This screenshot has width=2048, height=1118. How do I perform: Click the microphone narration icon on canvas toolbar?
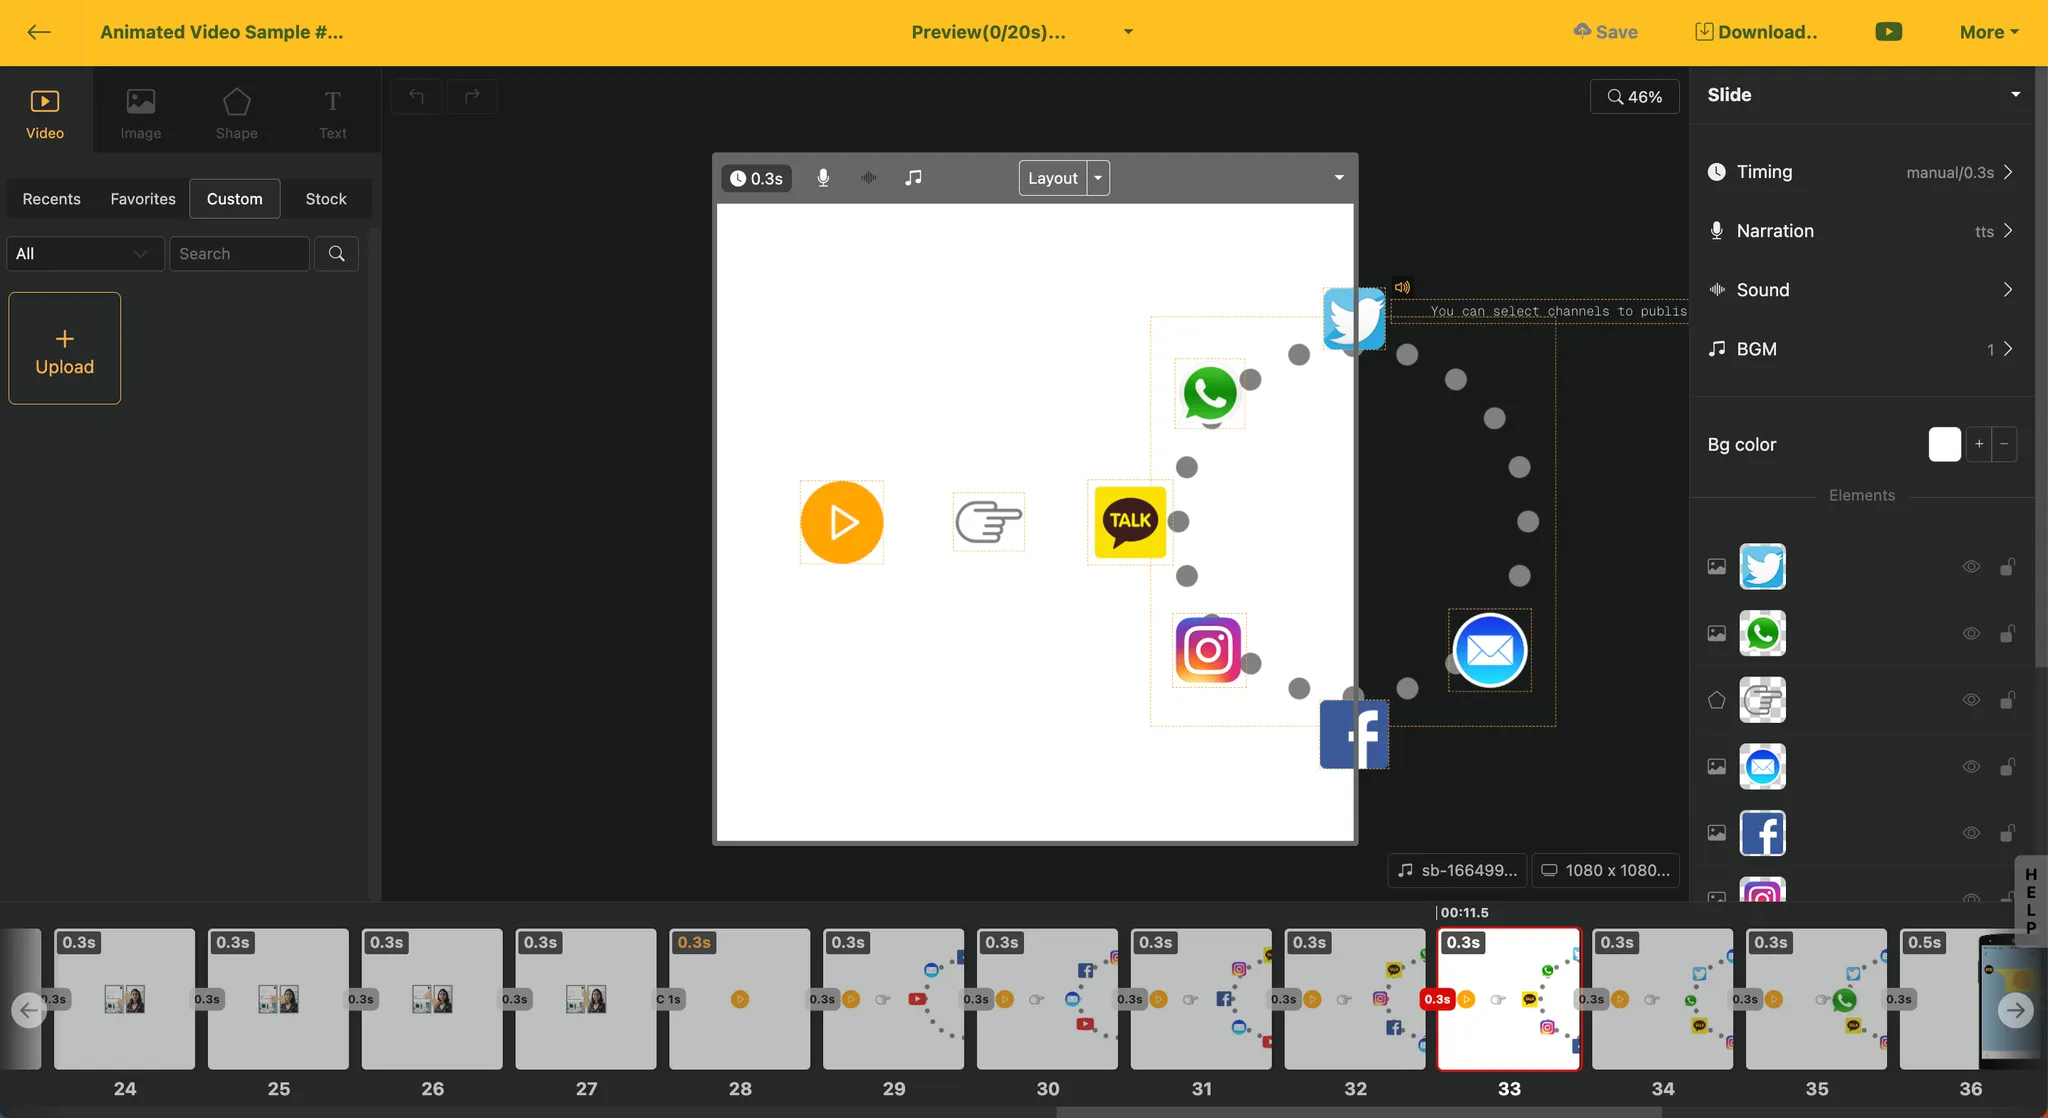tap(823, 178)
